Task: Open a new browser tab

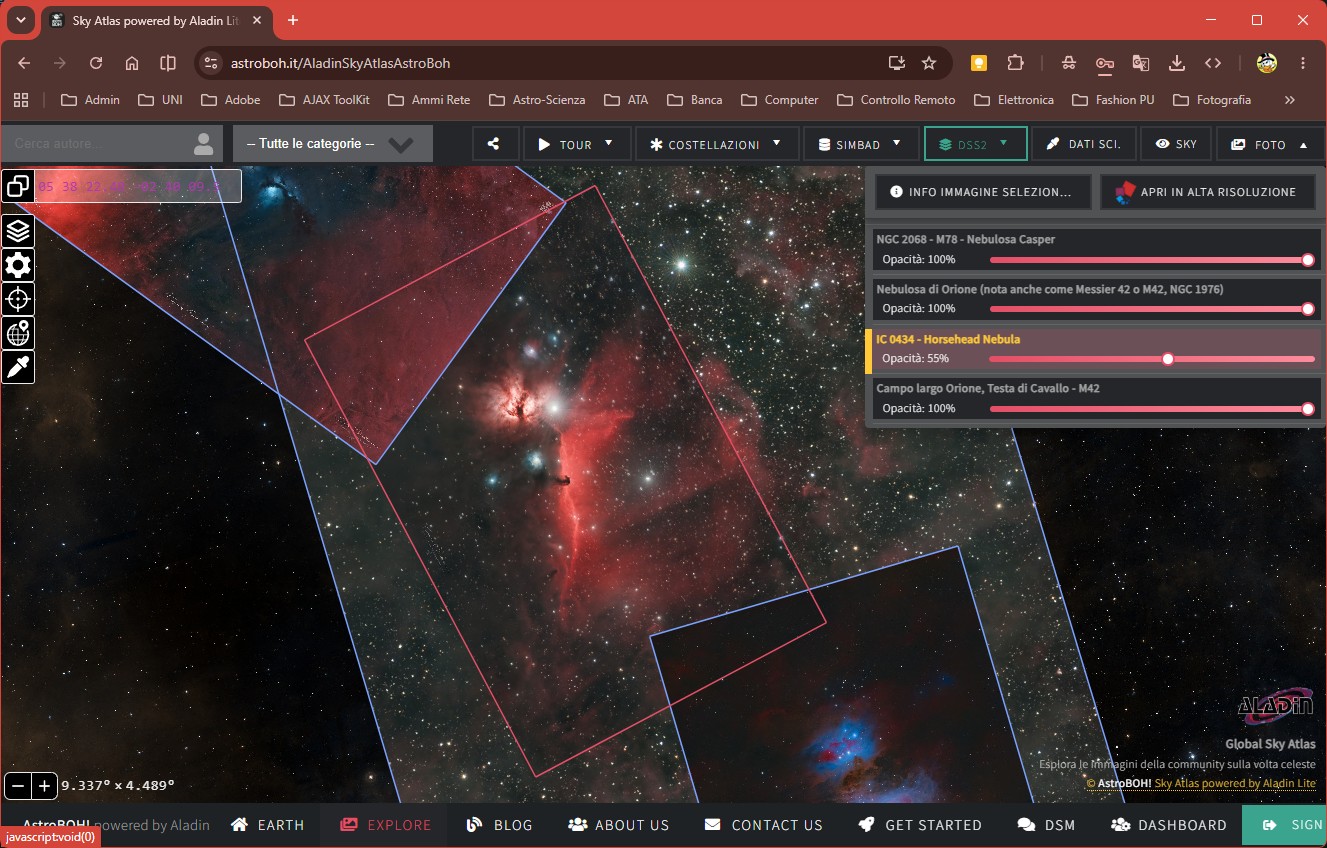Action: pyautogui.click(x=293, y=20)
